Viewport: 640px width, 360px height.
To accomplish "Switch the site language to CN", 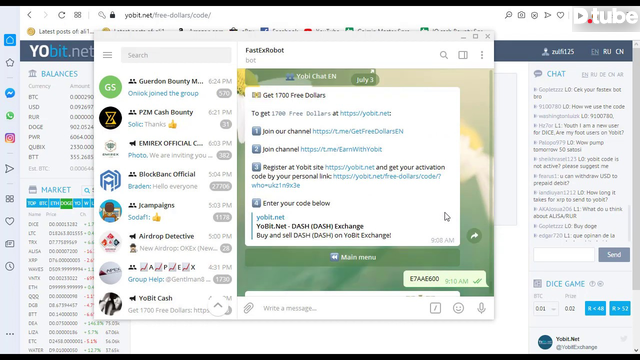I will [620, 52].
